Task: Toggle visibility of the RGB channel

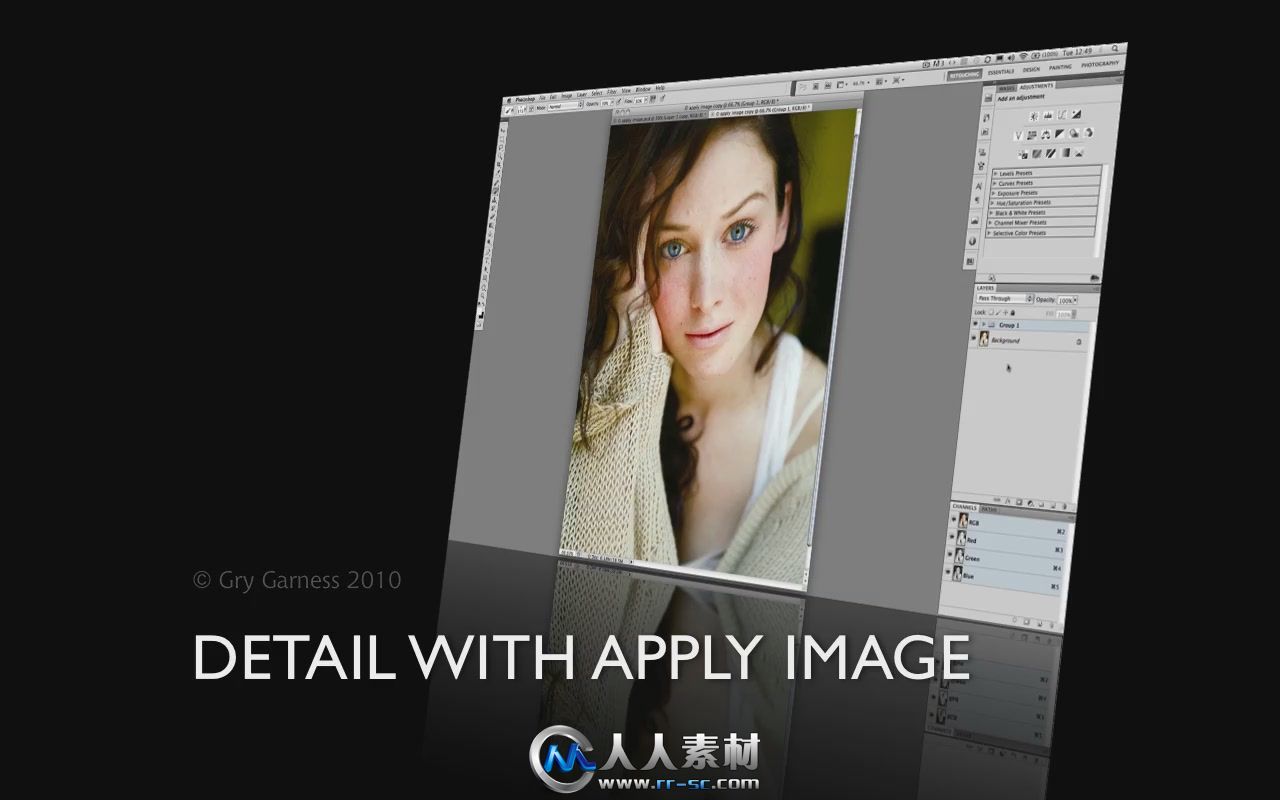Action: pos(953,519)
